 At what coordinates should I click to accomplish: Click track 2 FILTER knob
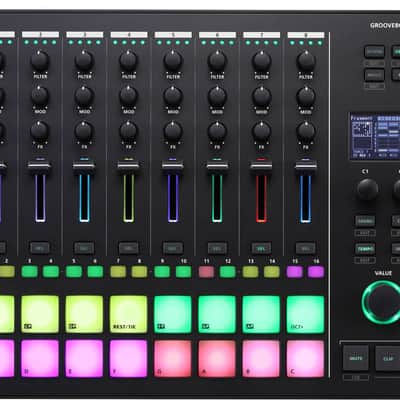[x=40, y=61]
